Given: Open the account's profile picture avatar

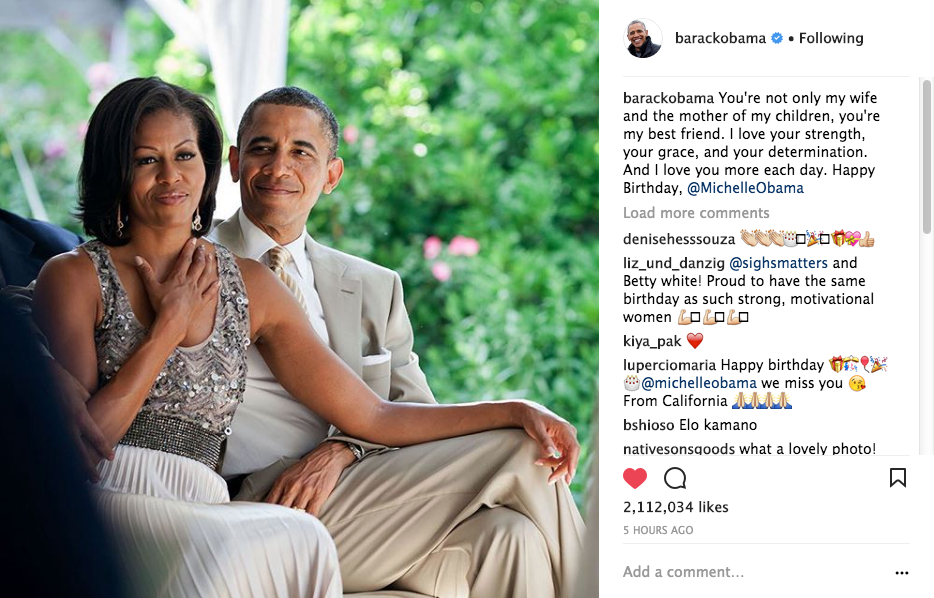Looking at the screenshot, I should 643,38.
